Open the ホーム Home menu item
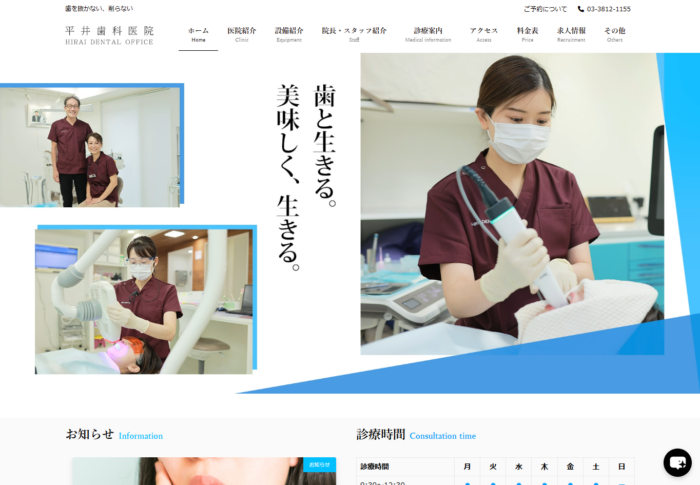 click(x=198, y=35)
